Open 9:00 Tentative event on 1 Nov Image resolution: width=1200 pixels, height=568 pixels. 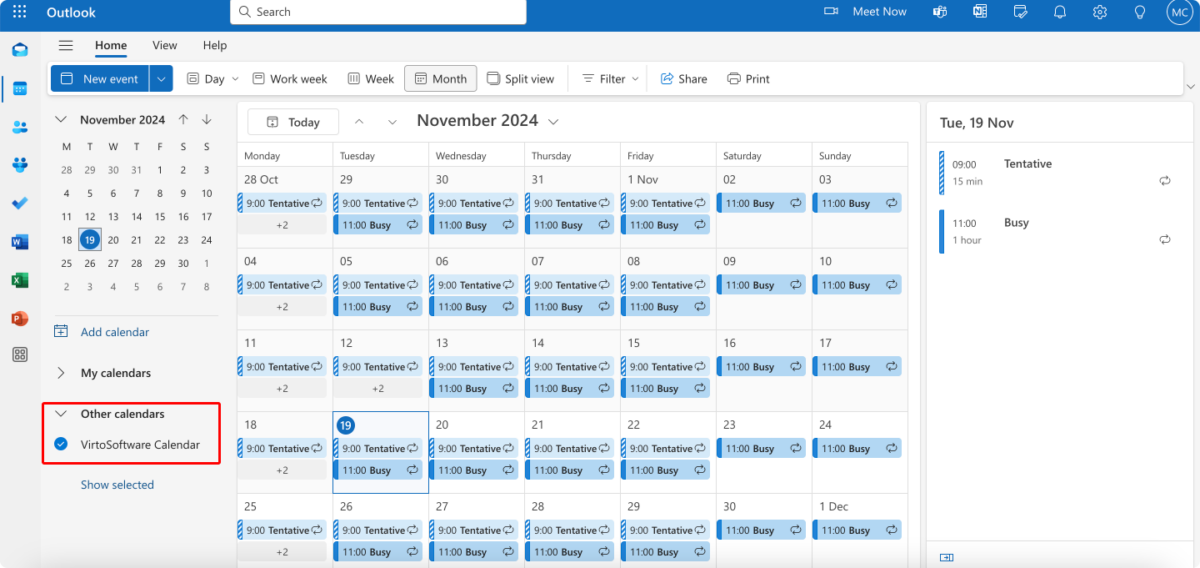pos(667,203)
